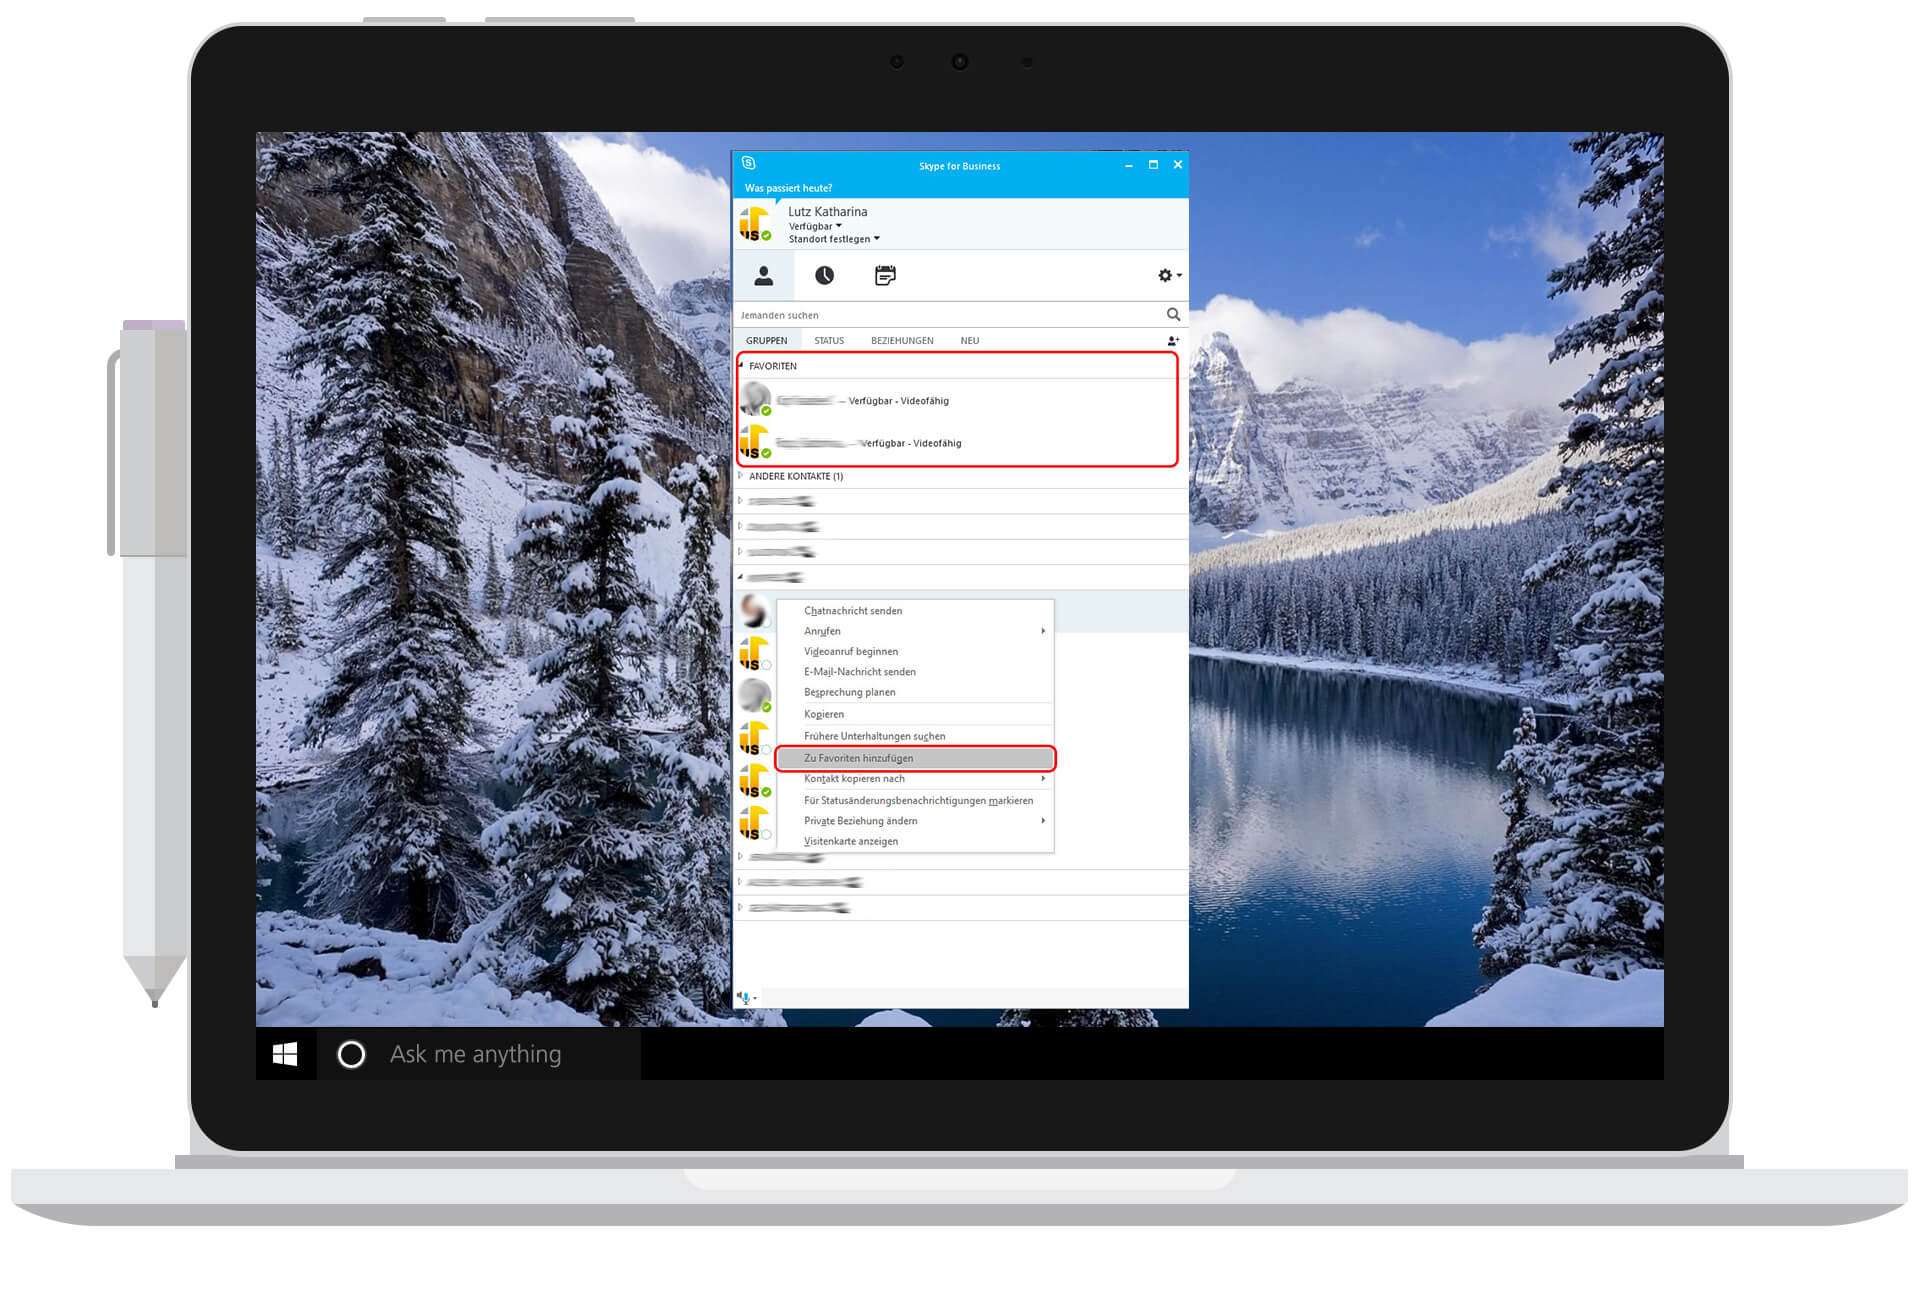
Task: Open the meetings calendar icon
Action: tap(885, 276)
